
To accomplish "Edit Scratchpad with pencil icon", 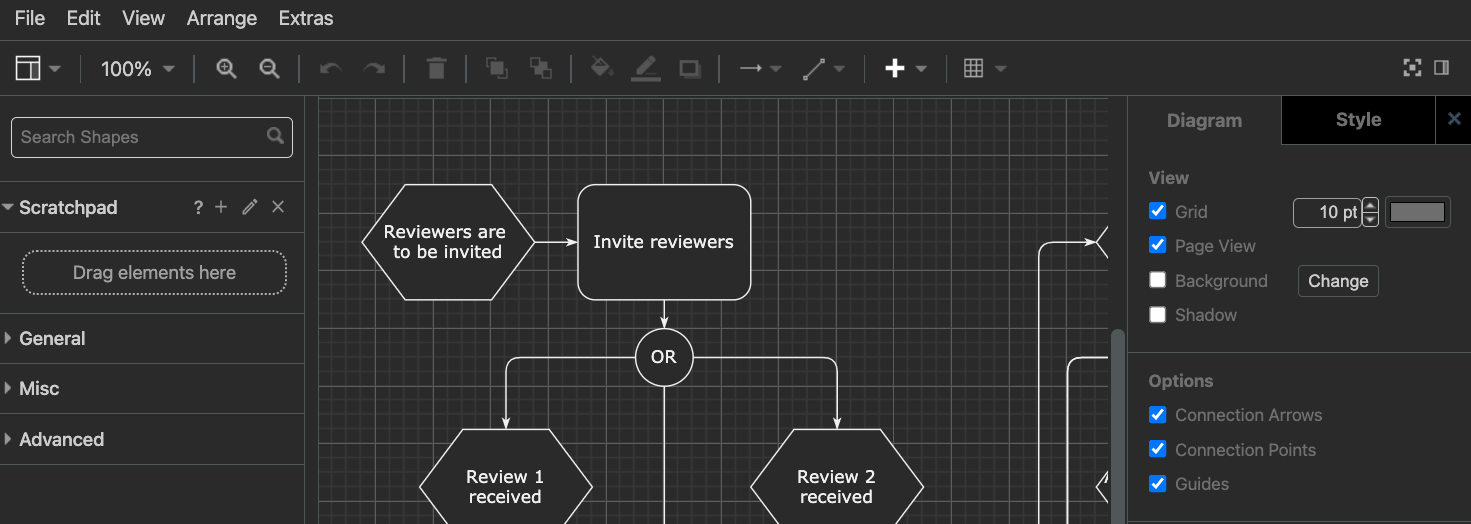I will [250, 207].
